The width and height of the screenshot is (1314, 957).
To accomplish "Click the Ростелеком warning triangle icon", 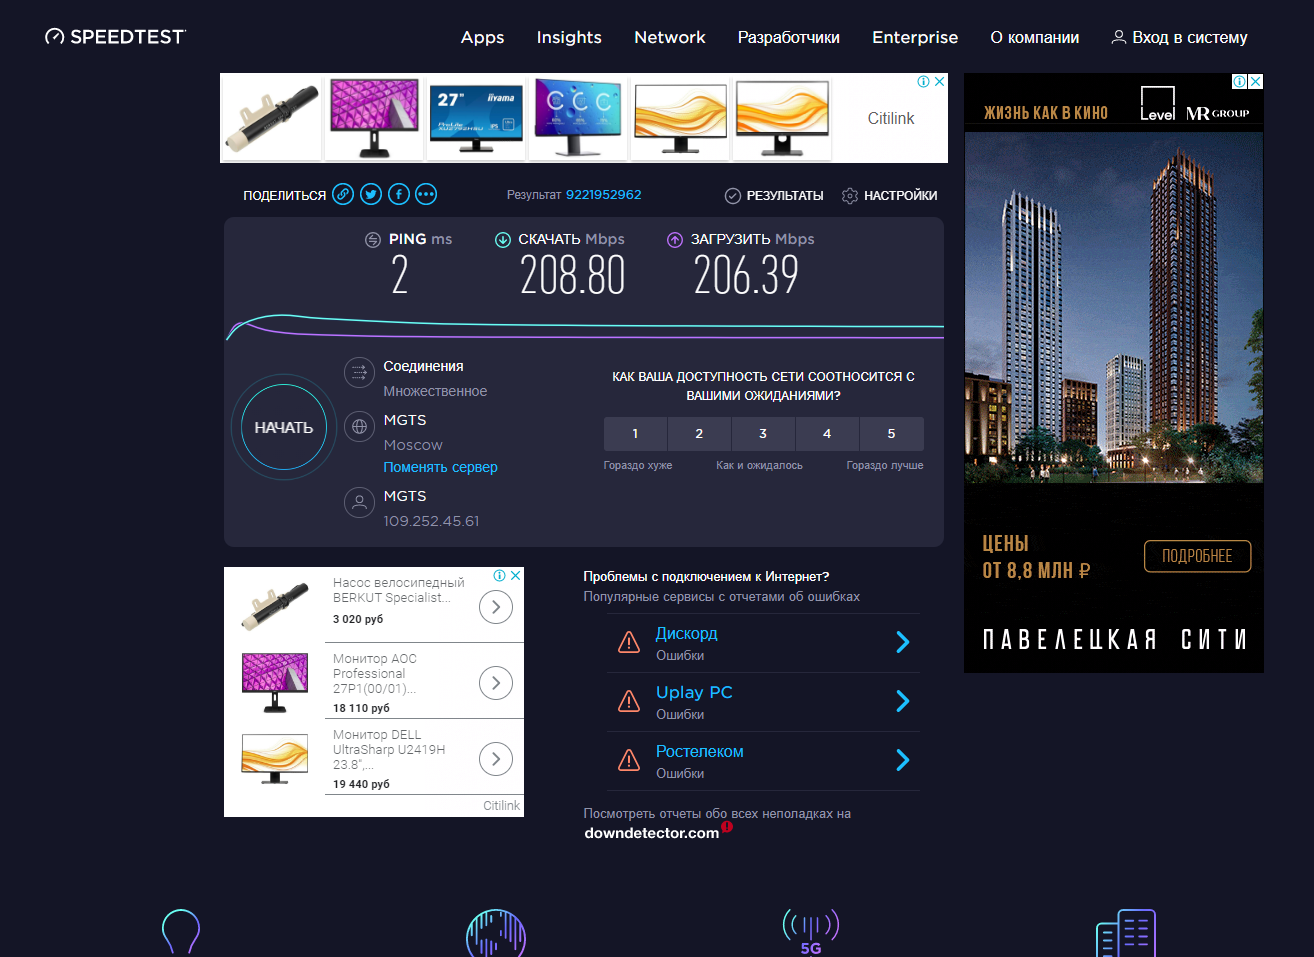I will tap(629, 760).
